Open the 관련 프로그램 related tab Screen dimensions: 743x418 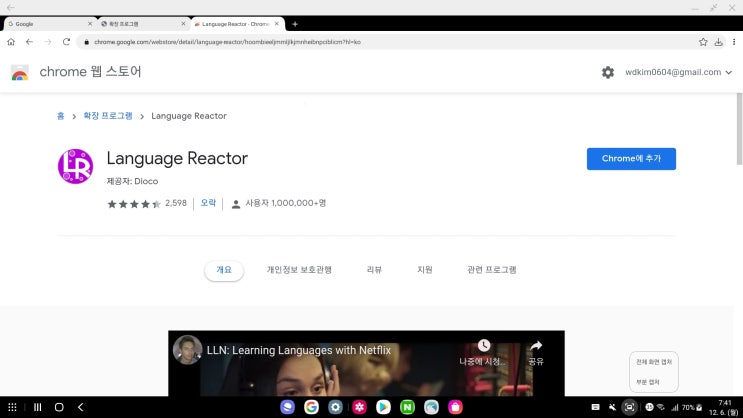491,270
